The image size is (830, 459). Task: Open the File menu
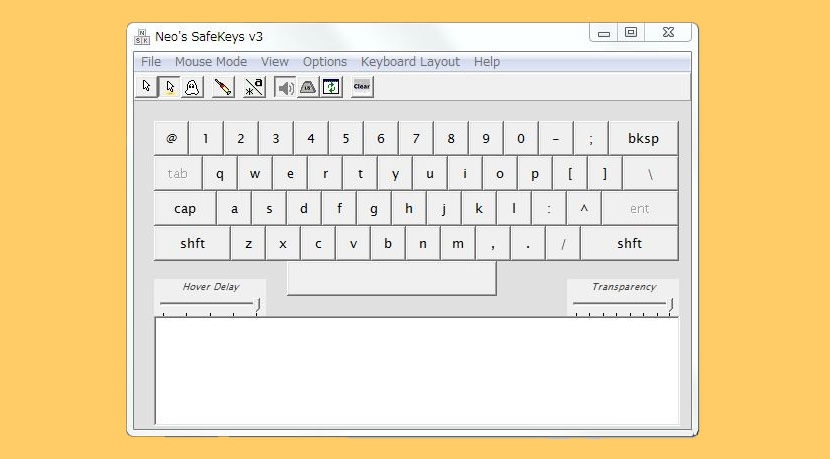pos(151,62)
